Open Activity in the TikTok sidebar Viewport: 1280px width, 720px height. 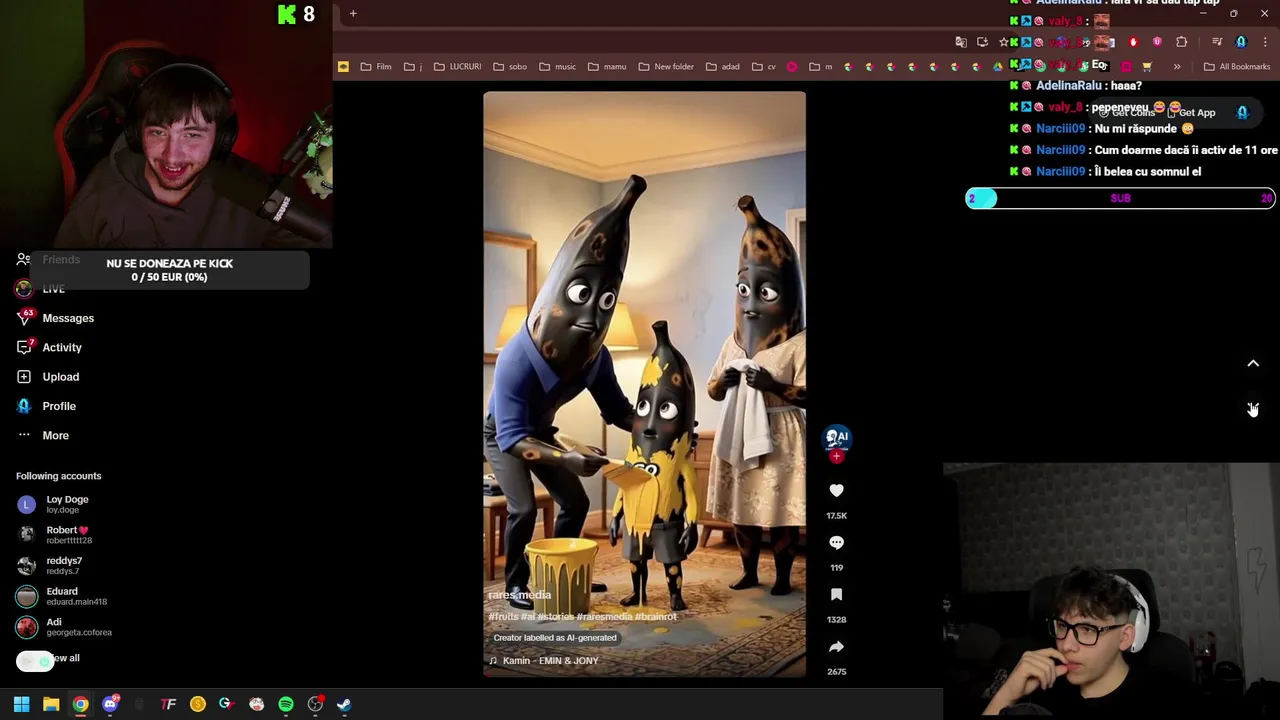tap(62, 347)
